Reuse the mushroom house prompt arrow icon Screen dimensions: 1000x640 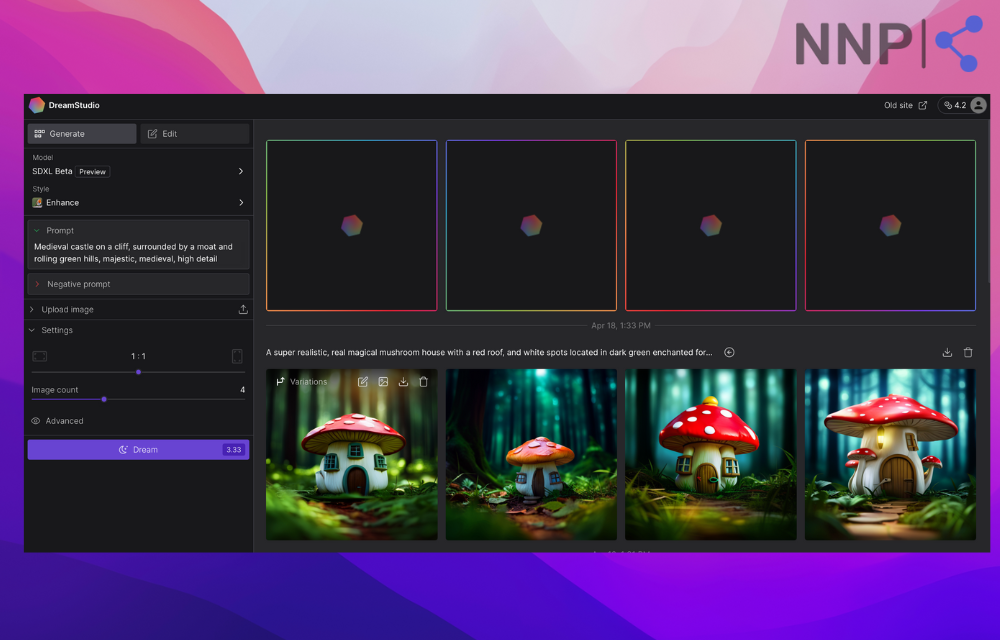click(729, 352)
